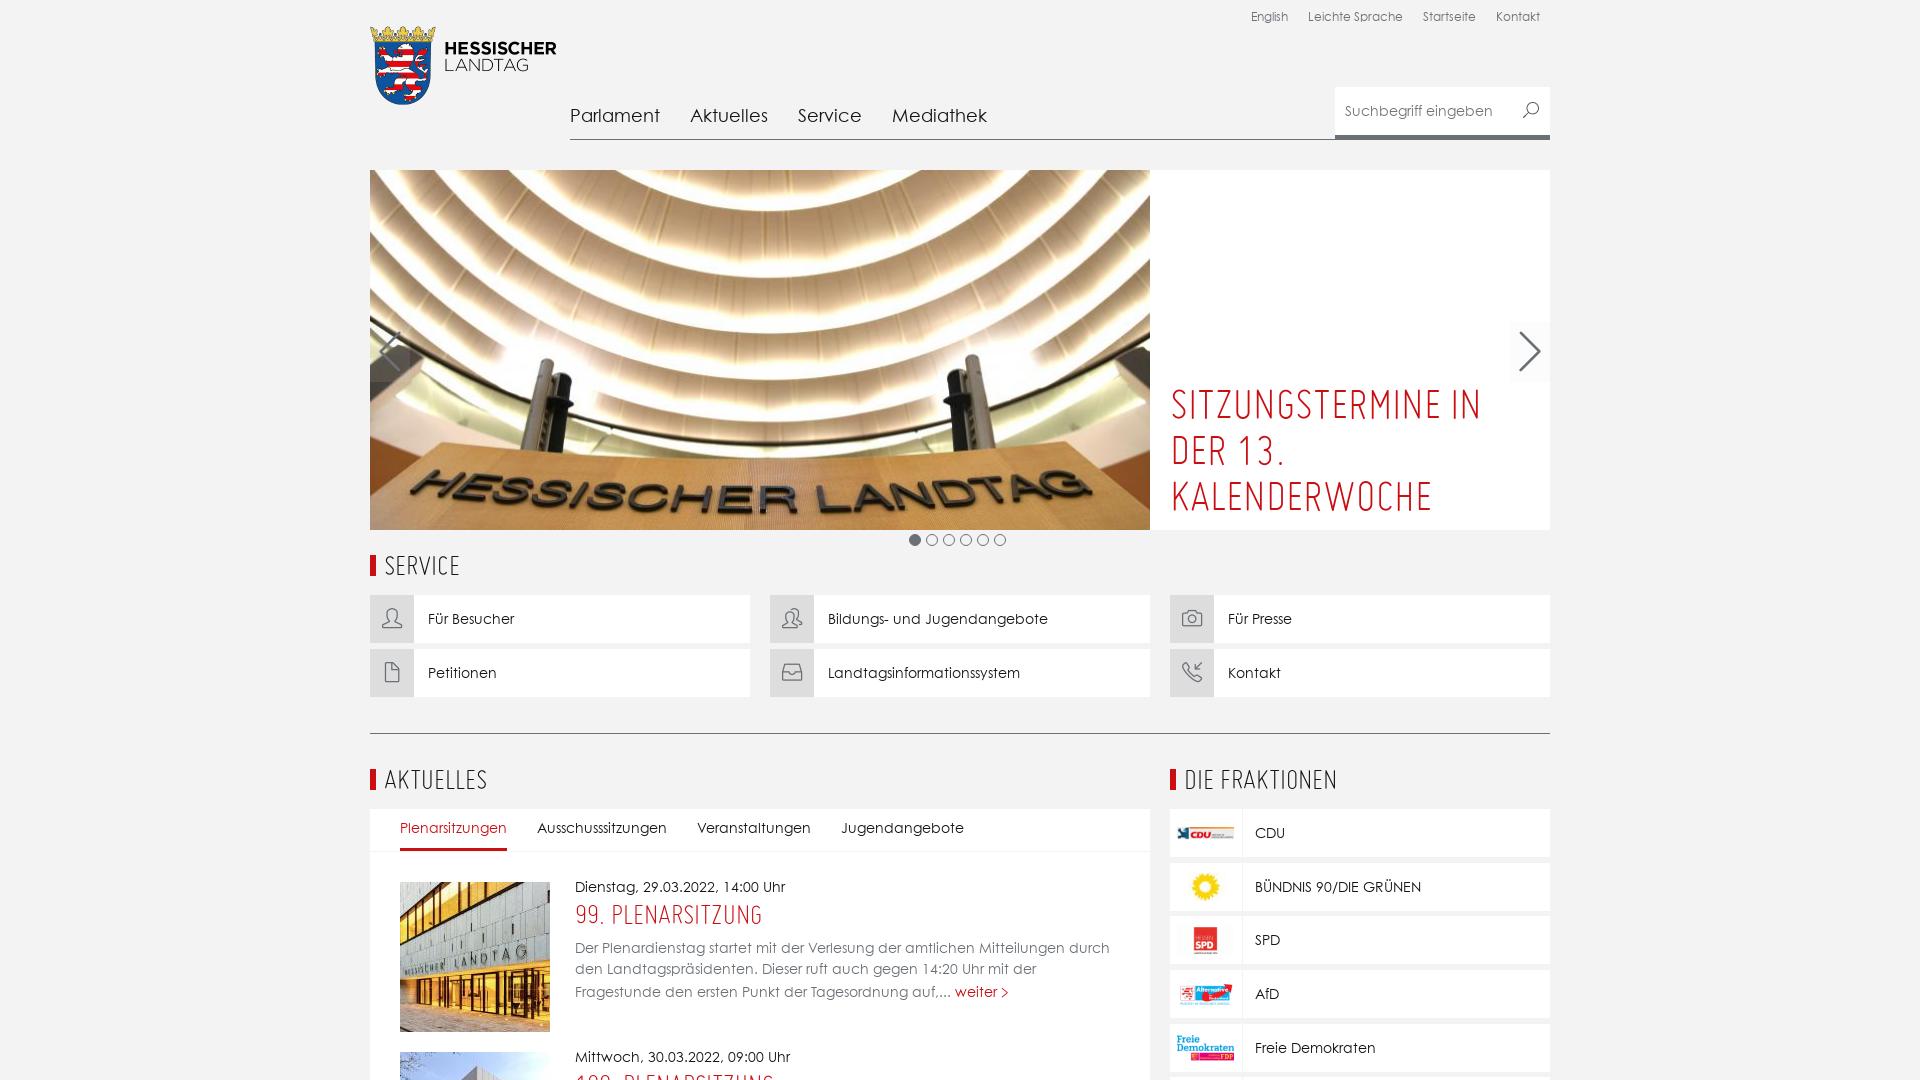Open Bildungs- und Jugendangebote link
The width and height of the screenshot is (1920, 1080).
[x=960, y=619]
